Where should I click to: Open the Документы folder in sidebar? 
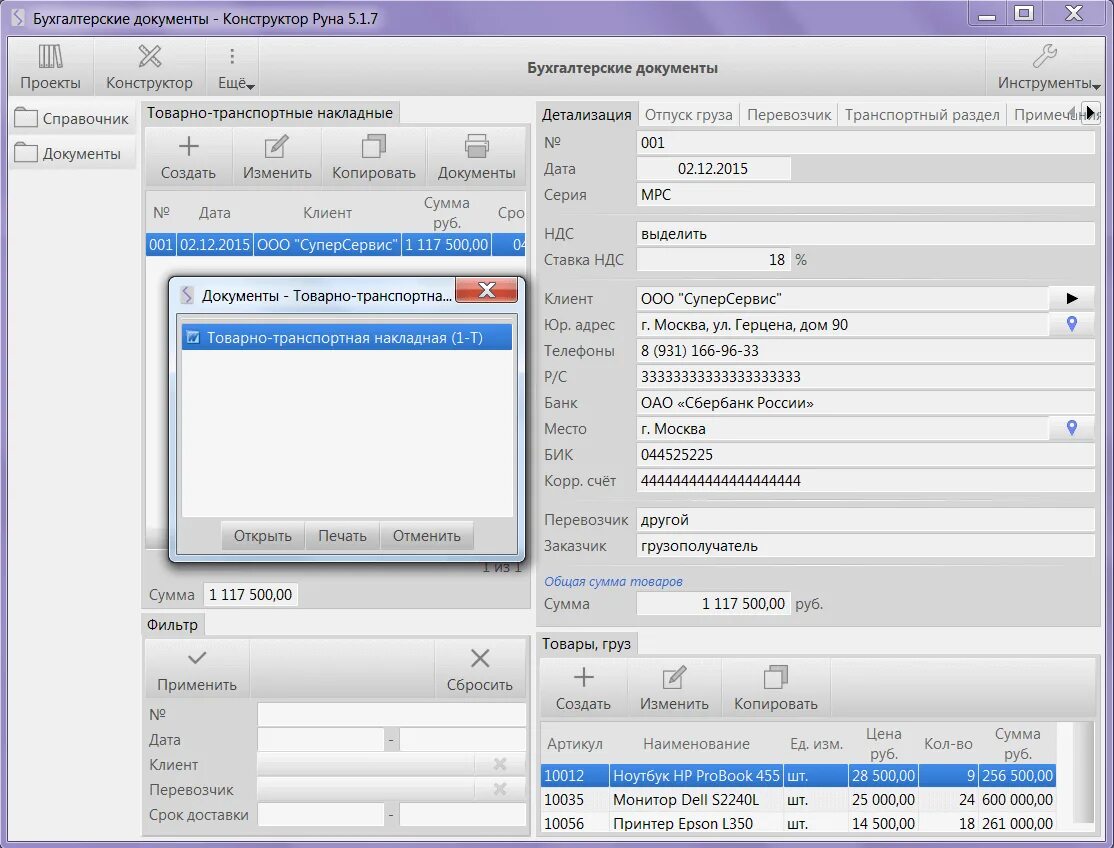pos(72,153)
